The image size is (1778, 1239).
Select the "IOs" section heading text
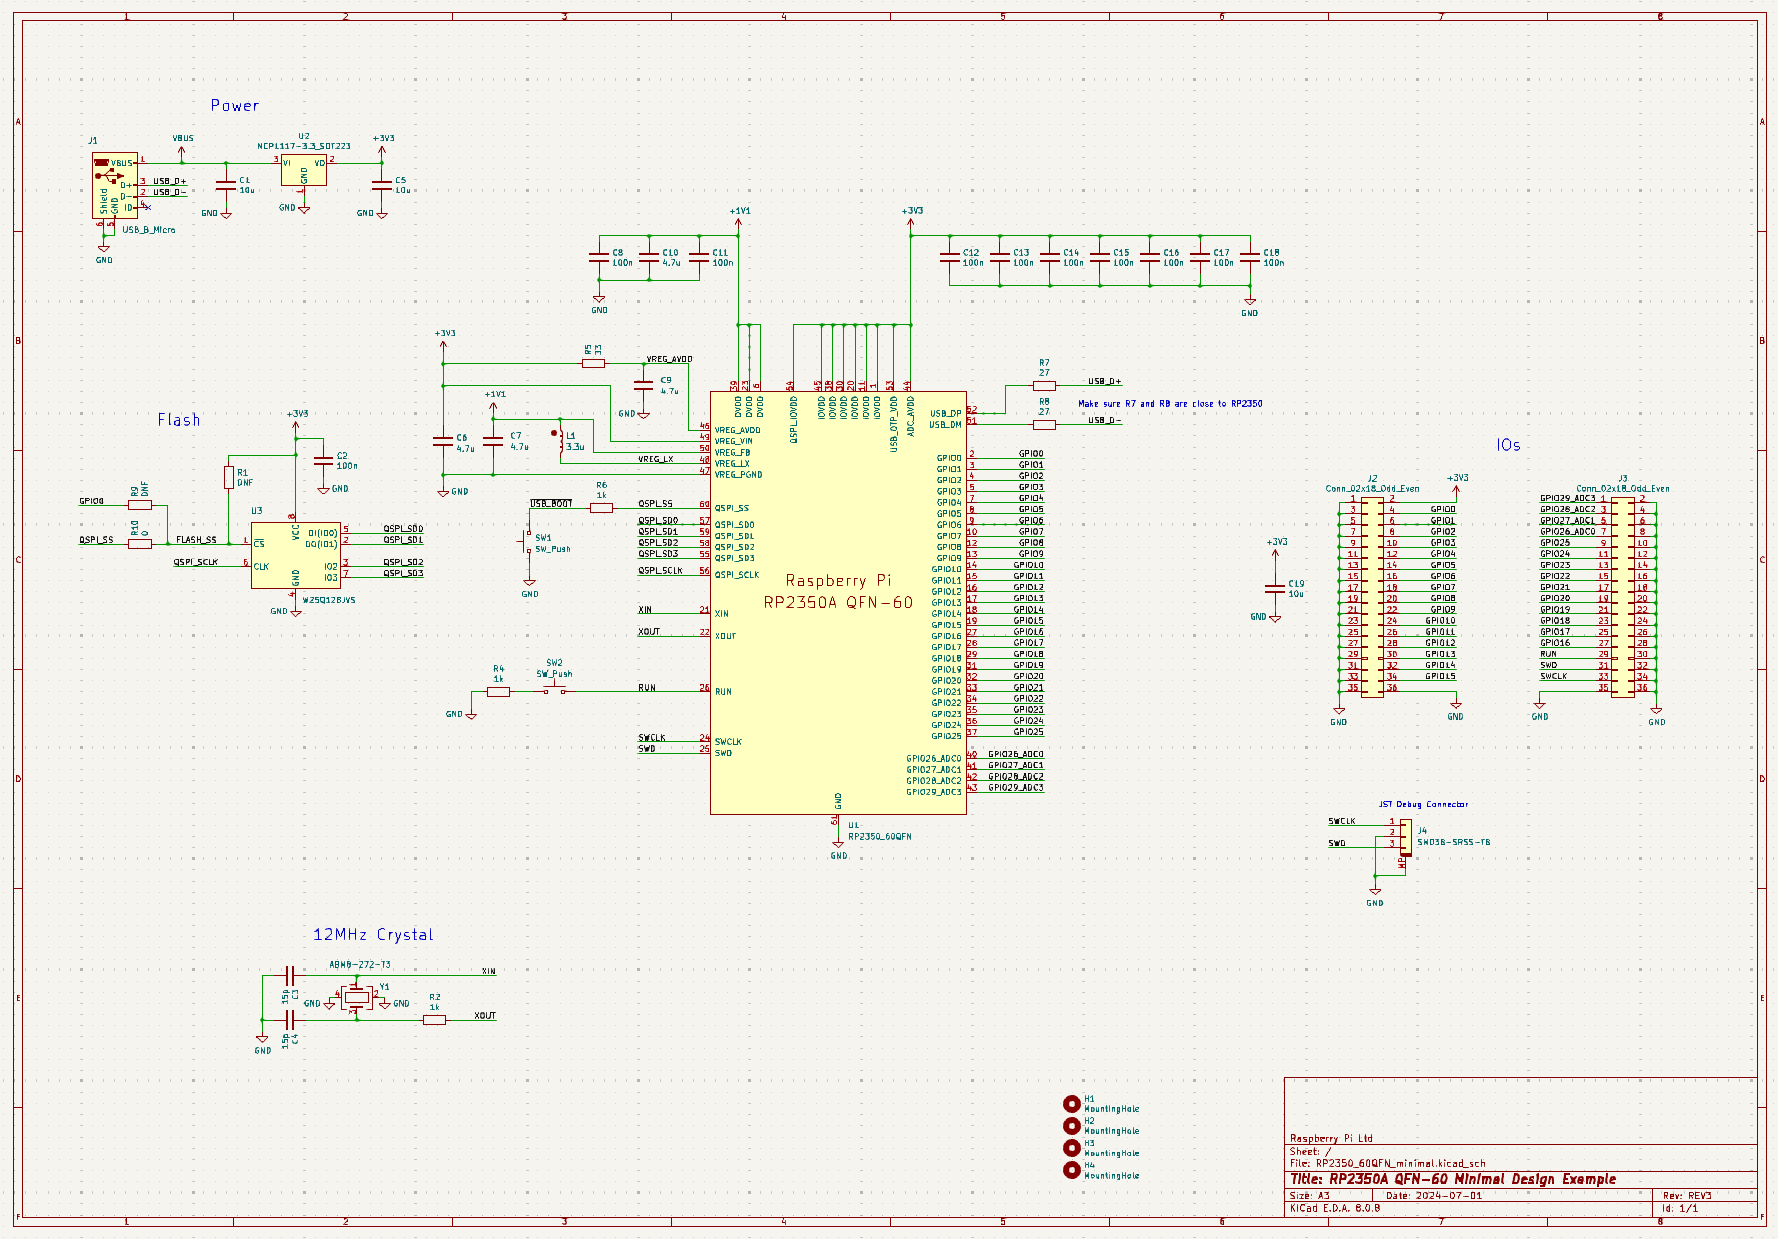1508,446
